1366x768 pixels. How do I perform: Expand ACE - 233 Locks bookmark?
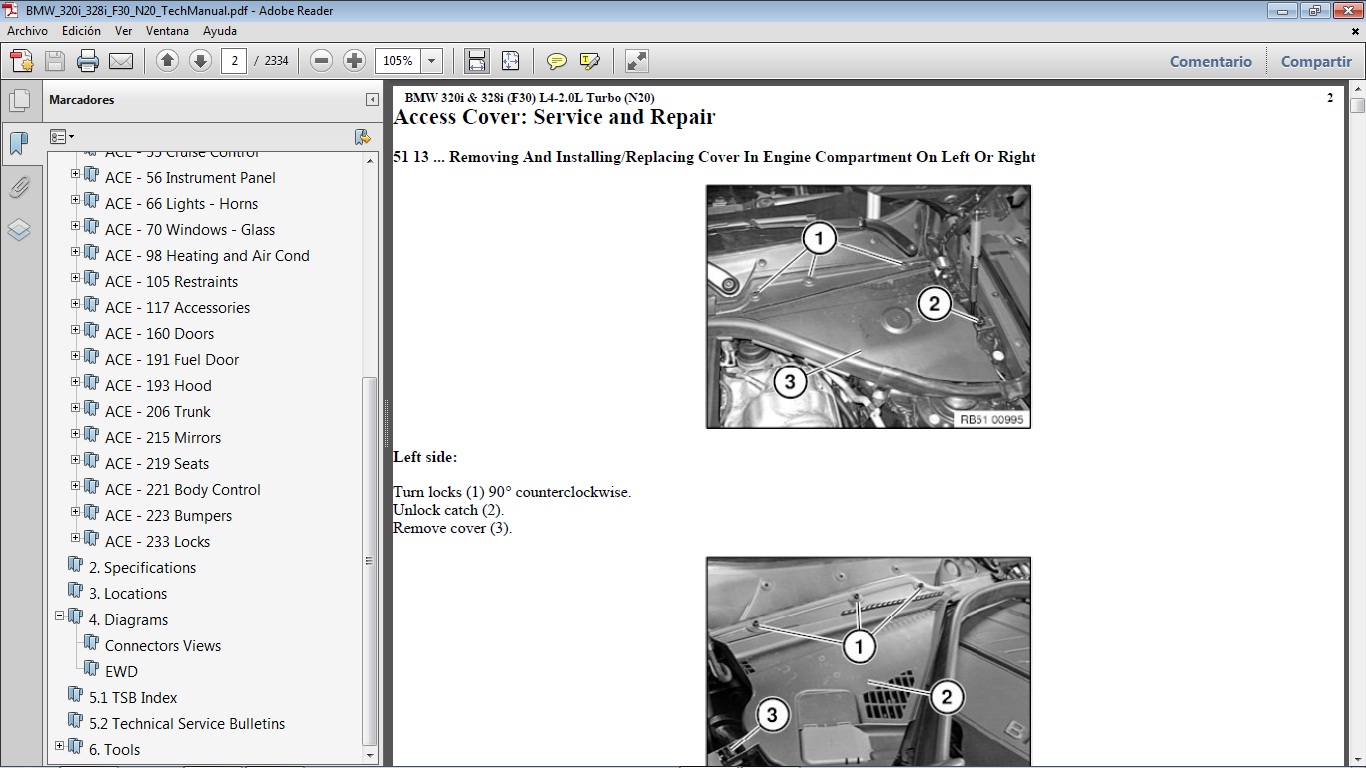(x=75, y=538)
